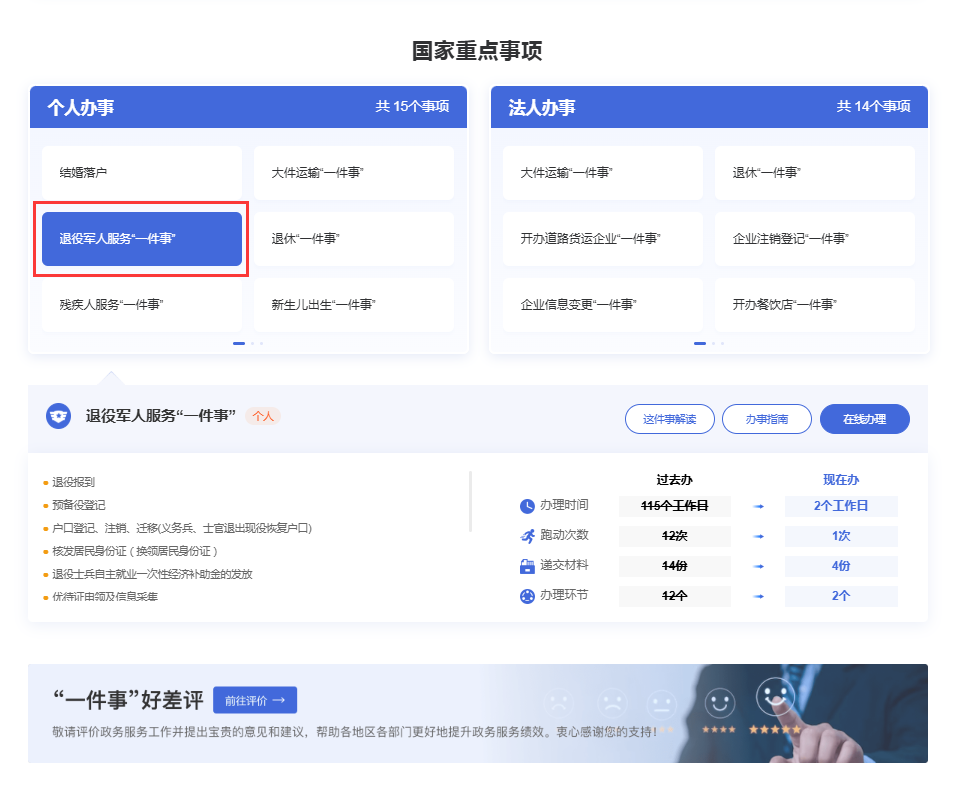The width and height of the screenshot is (975, 808).
Task: Click the sub-item list scrollbar
Action: pos(470,502)
